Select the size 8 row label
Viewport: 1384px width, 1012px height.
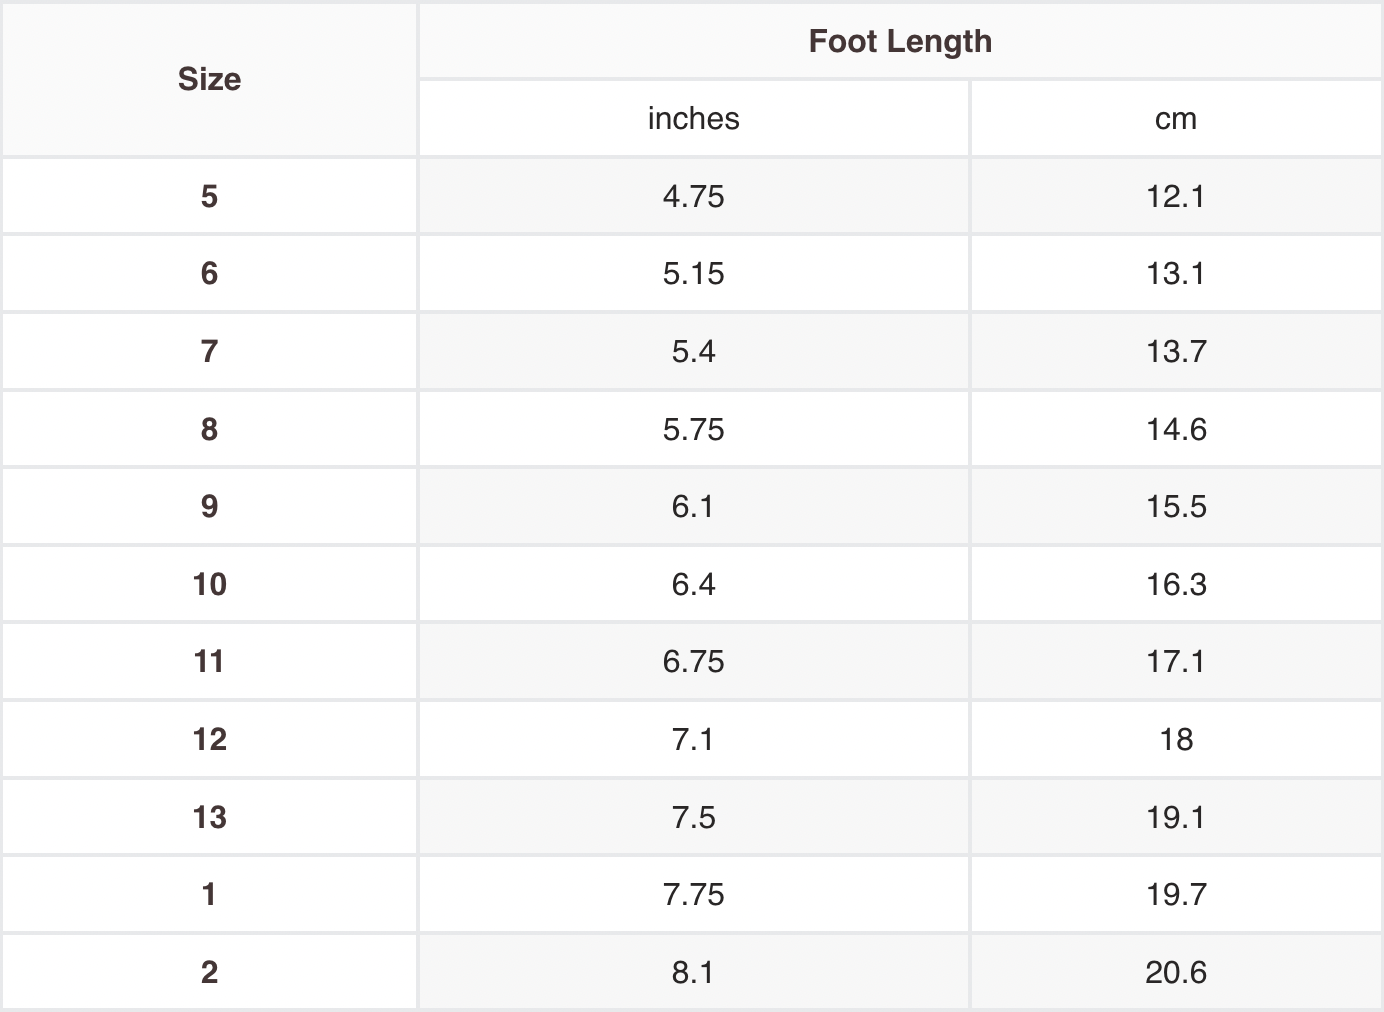209,429
